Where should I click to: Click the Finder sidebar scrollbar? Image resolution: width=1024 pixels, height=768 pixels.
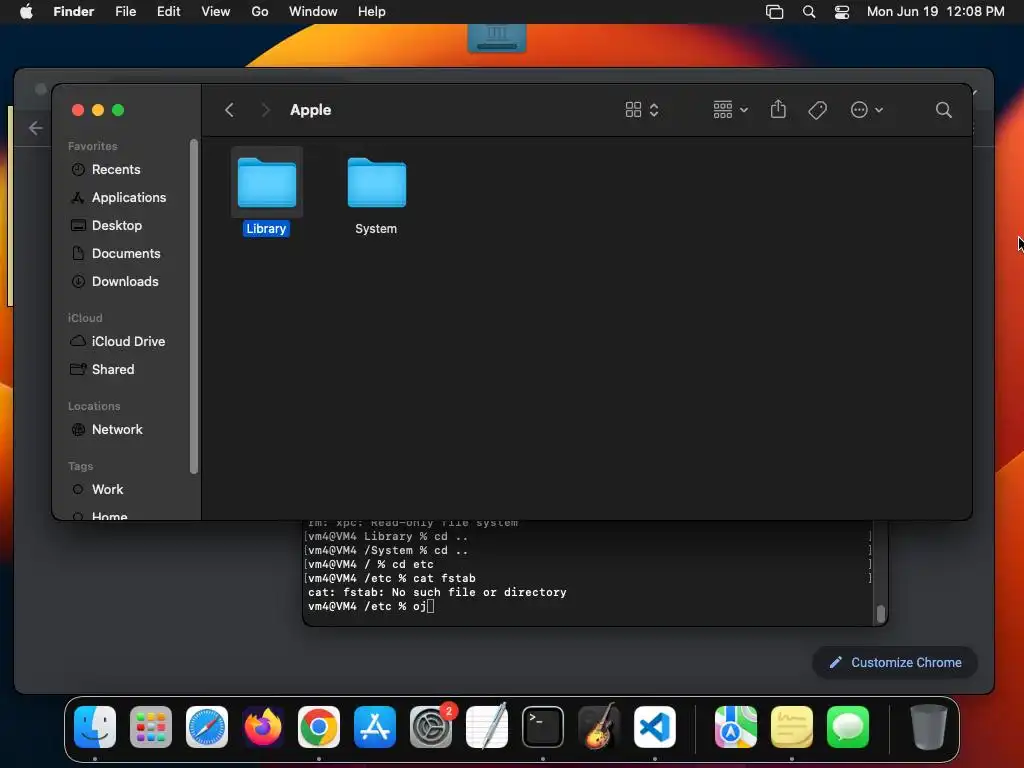click(193, 306)
